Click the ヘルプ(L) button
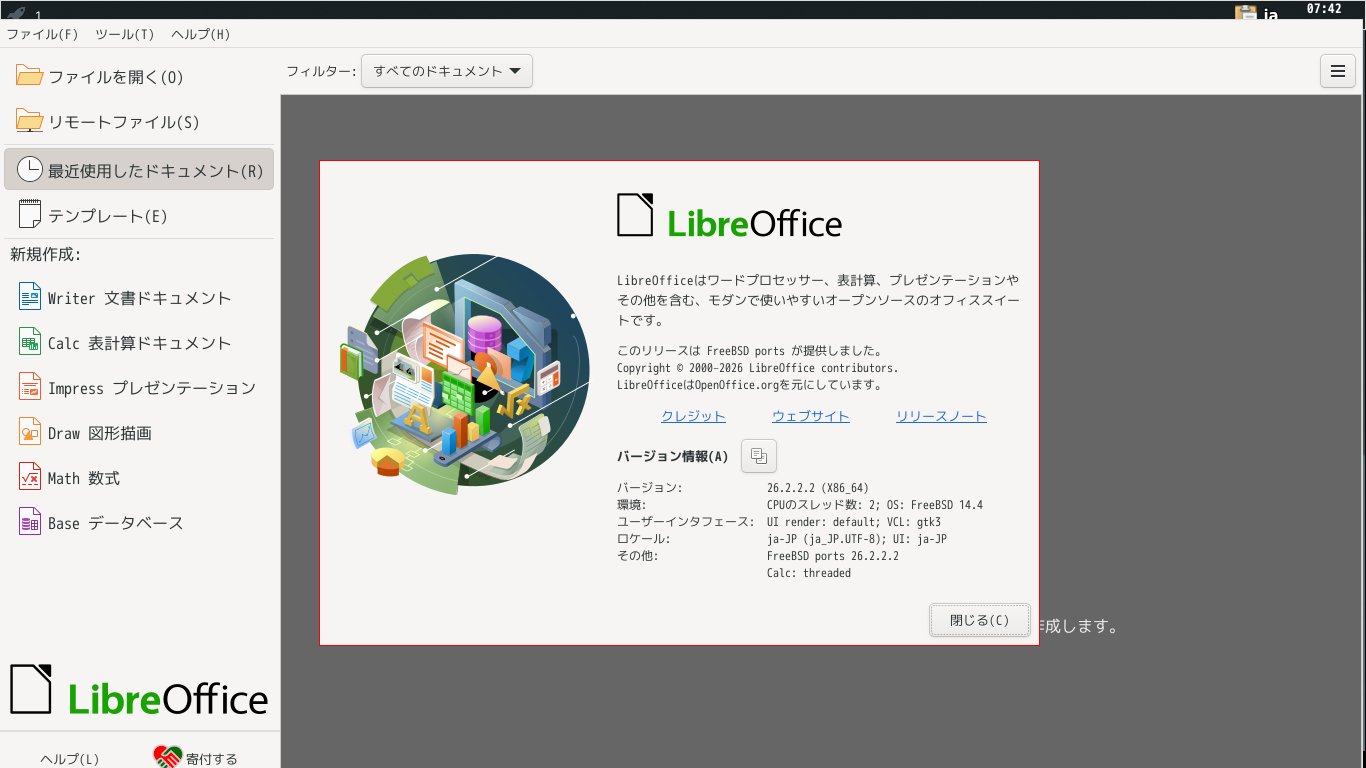 coord(70,759)
